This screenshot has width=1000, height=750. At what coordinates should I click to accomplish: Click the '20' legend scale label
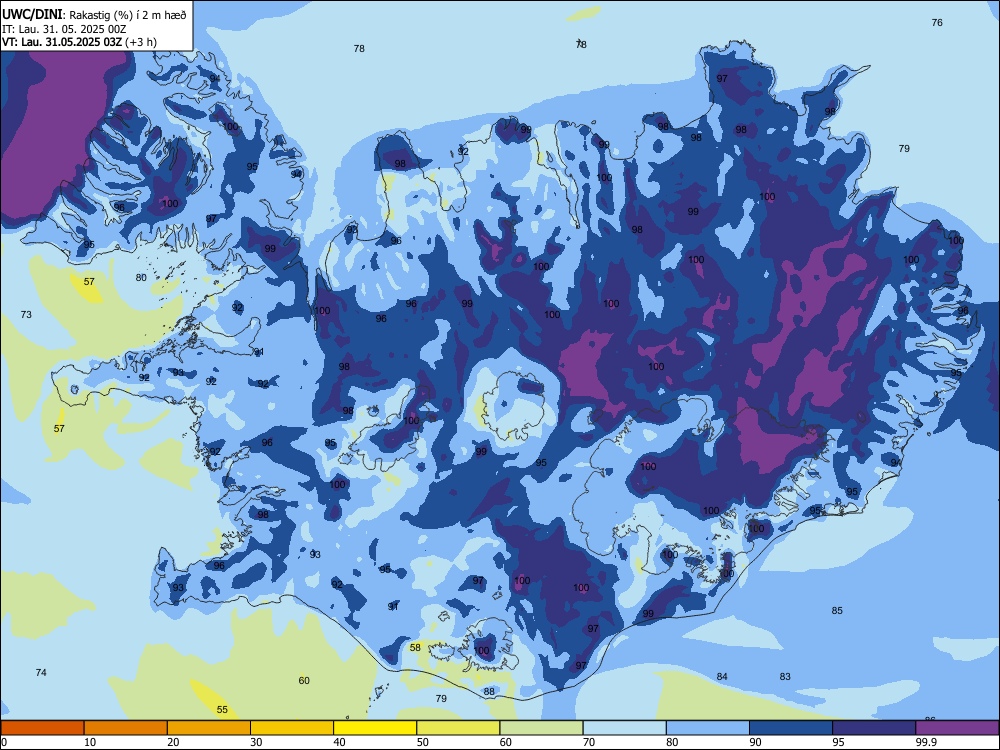tap(173, 742)
